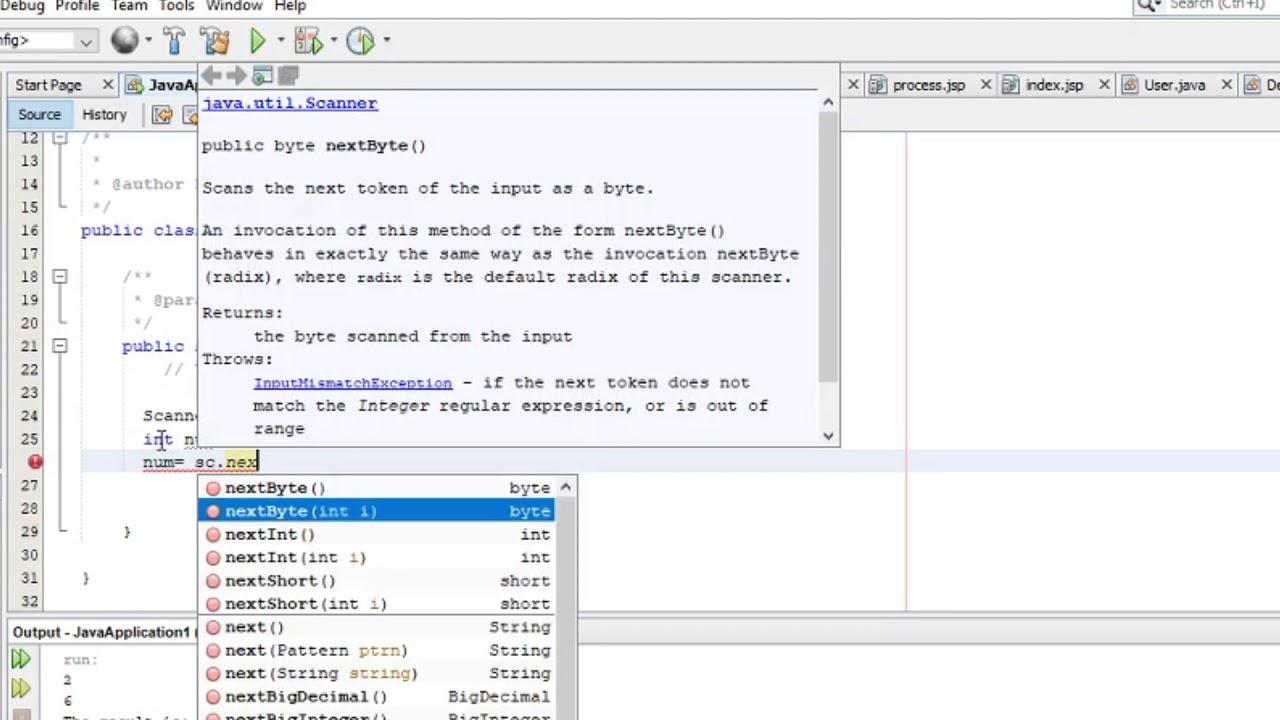This screenshot has height=720, width=1280.
Task: Select nextShort(int i) completion item
Action: [x=377, y=603]
